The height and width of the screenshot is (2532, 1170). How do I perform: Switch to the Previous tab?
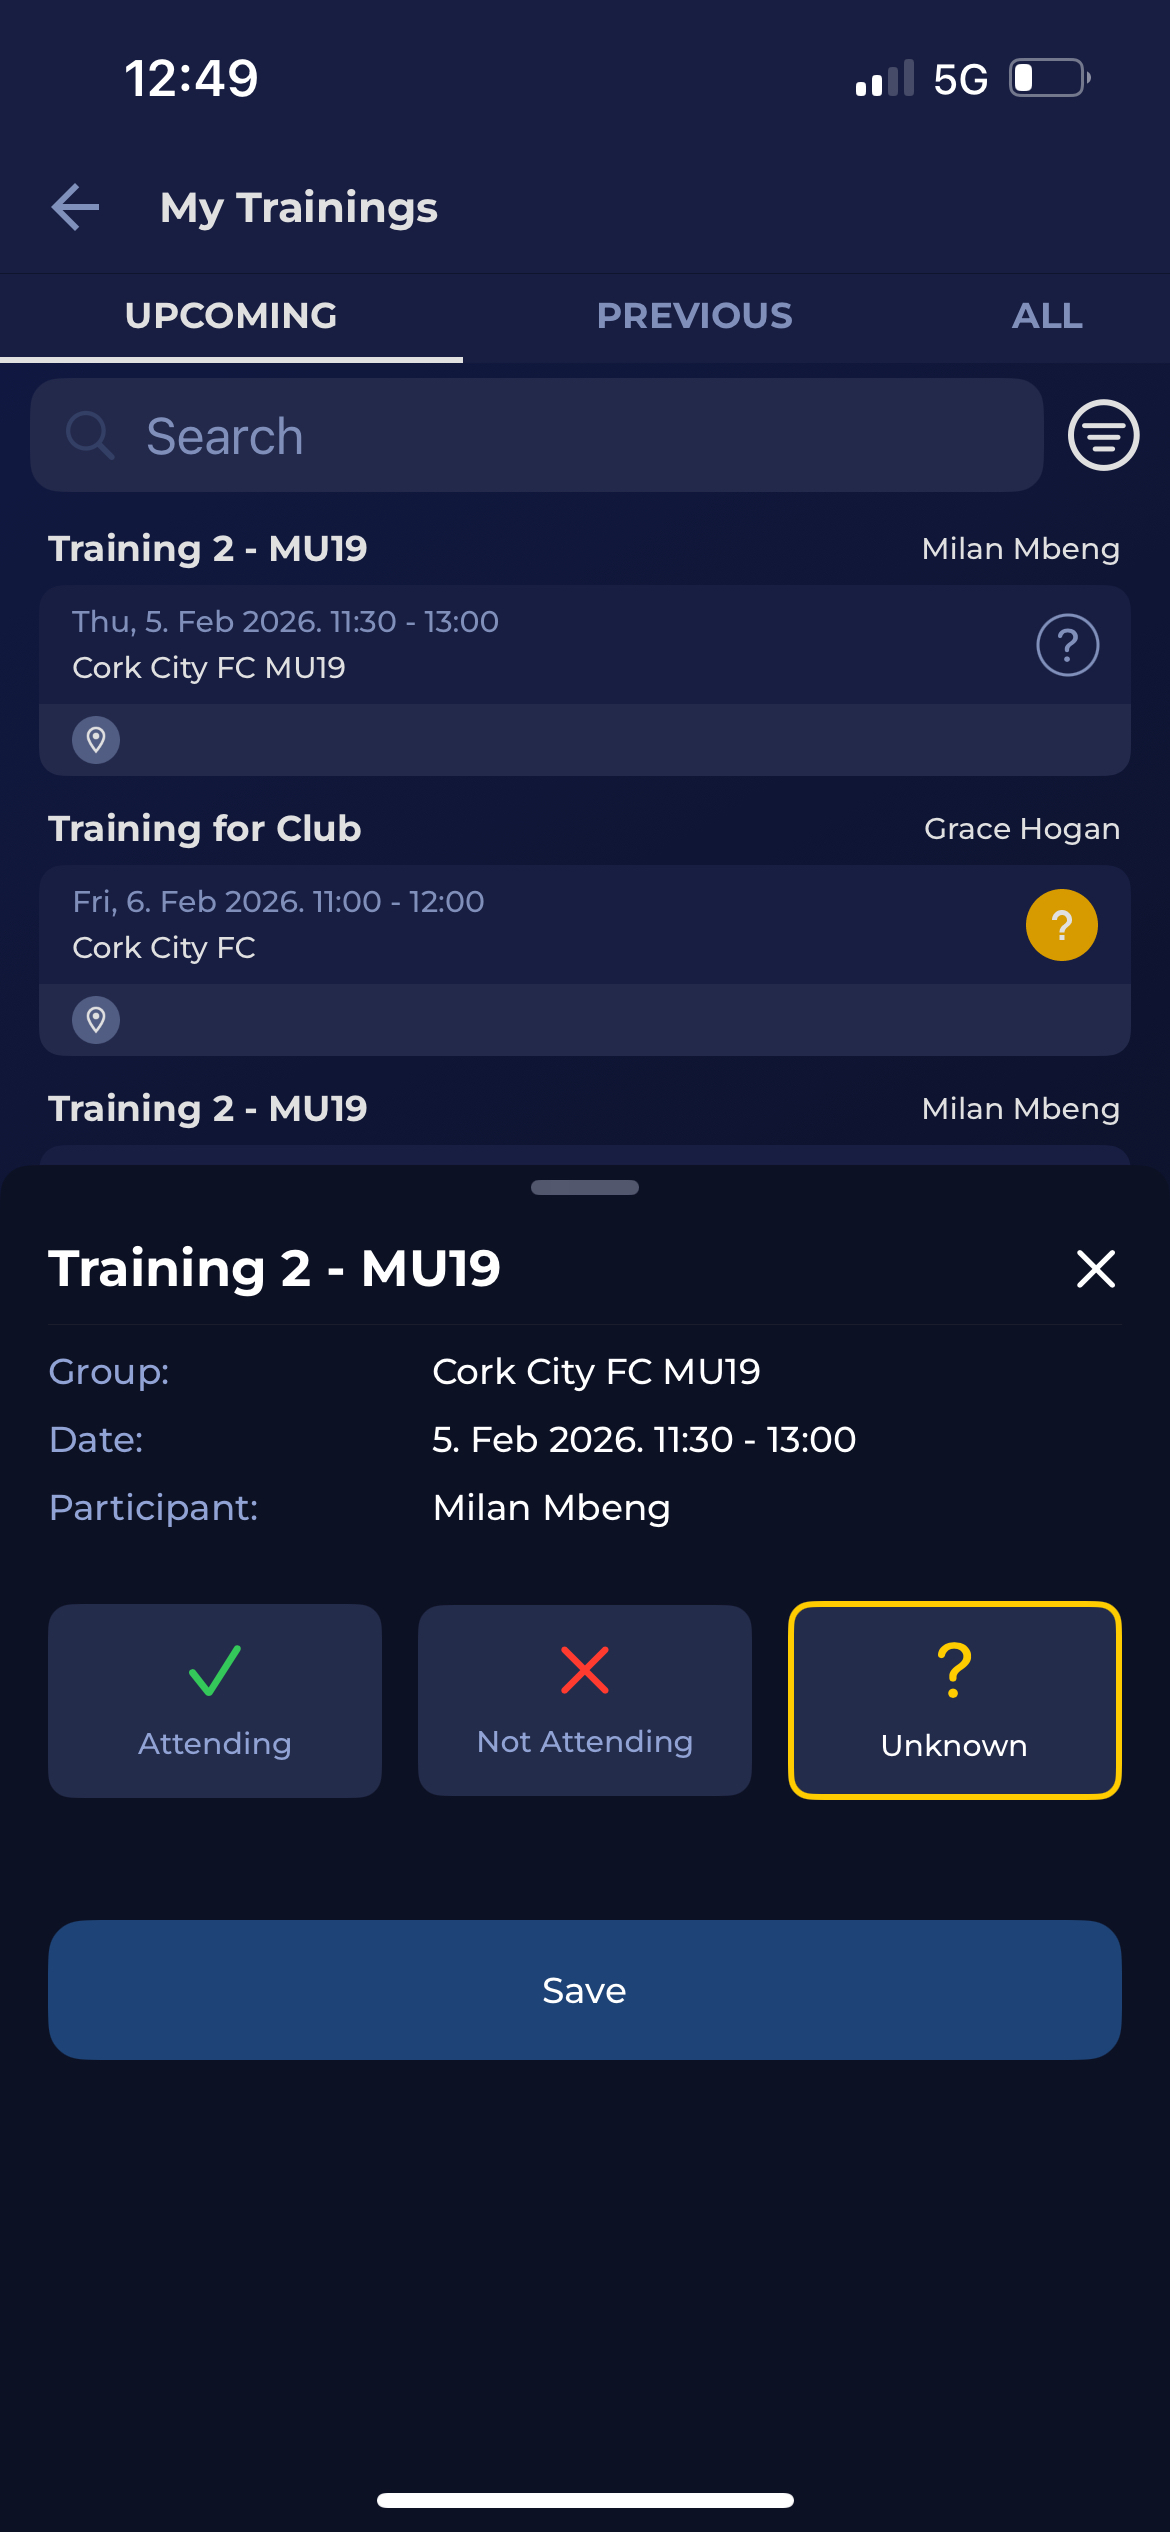(x=694, y=316)
